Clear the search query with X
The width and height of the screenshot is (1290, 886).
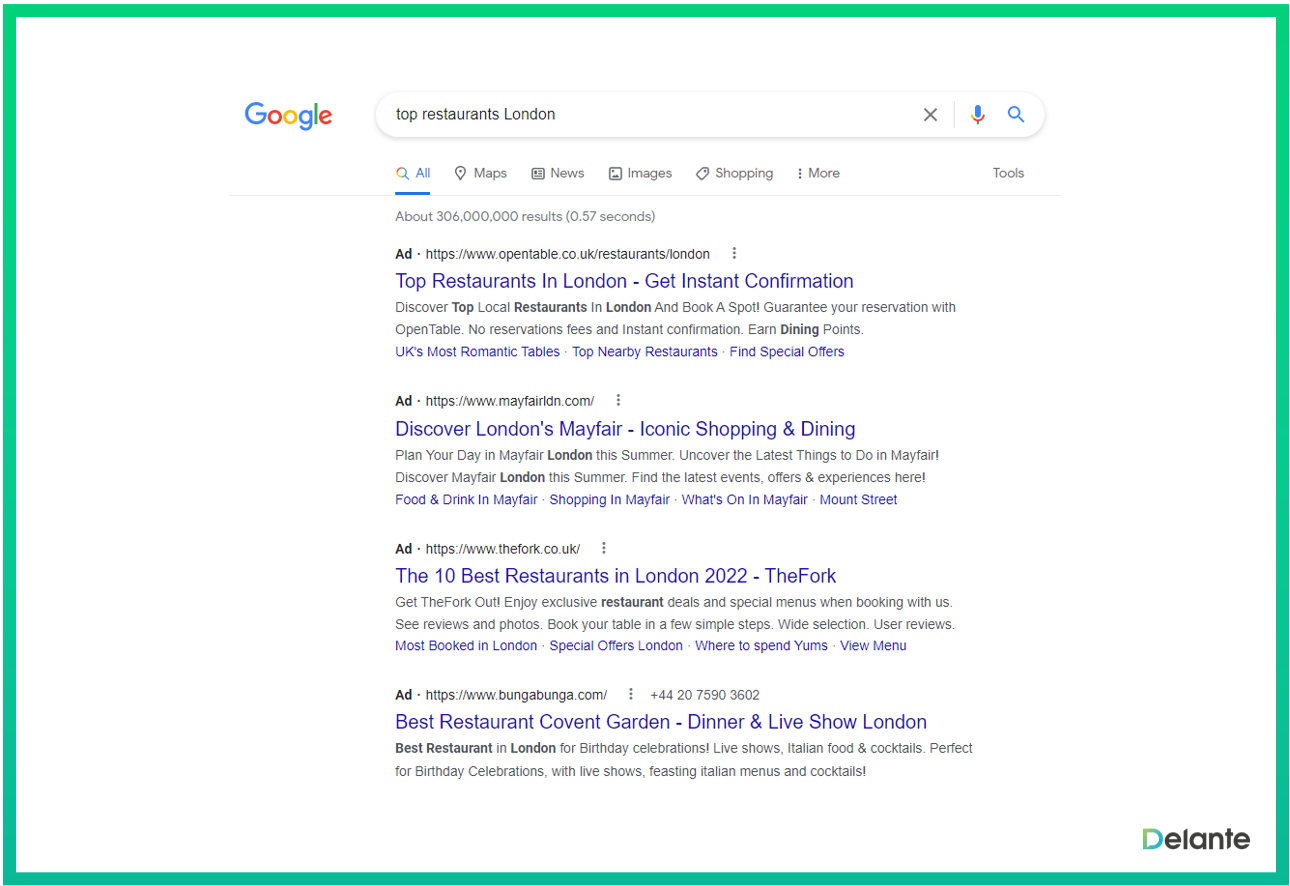click(x=930, y=115)
